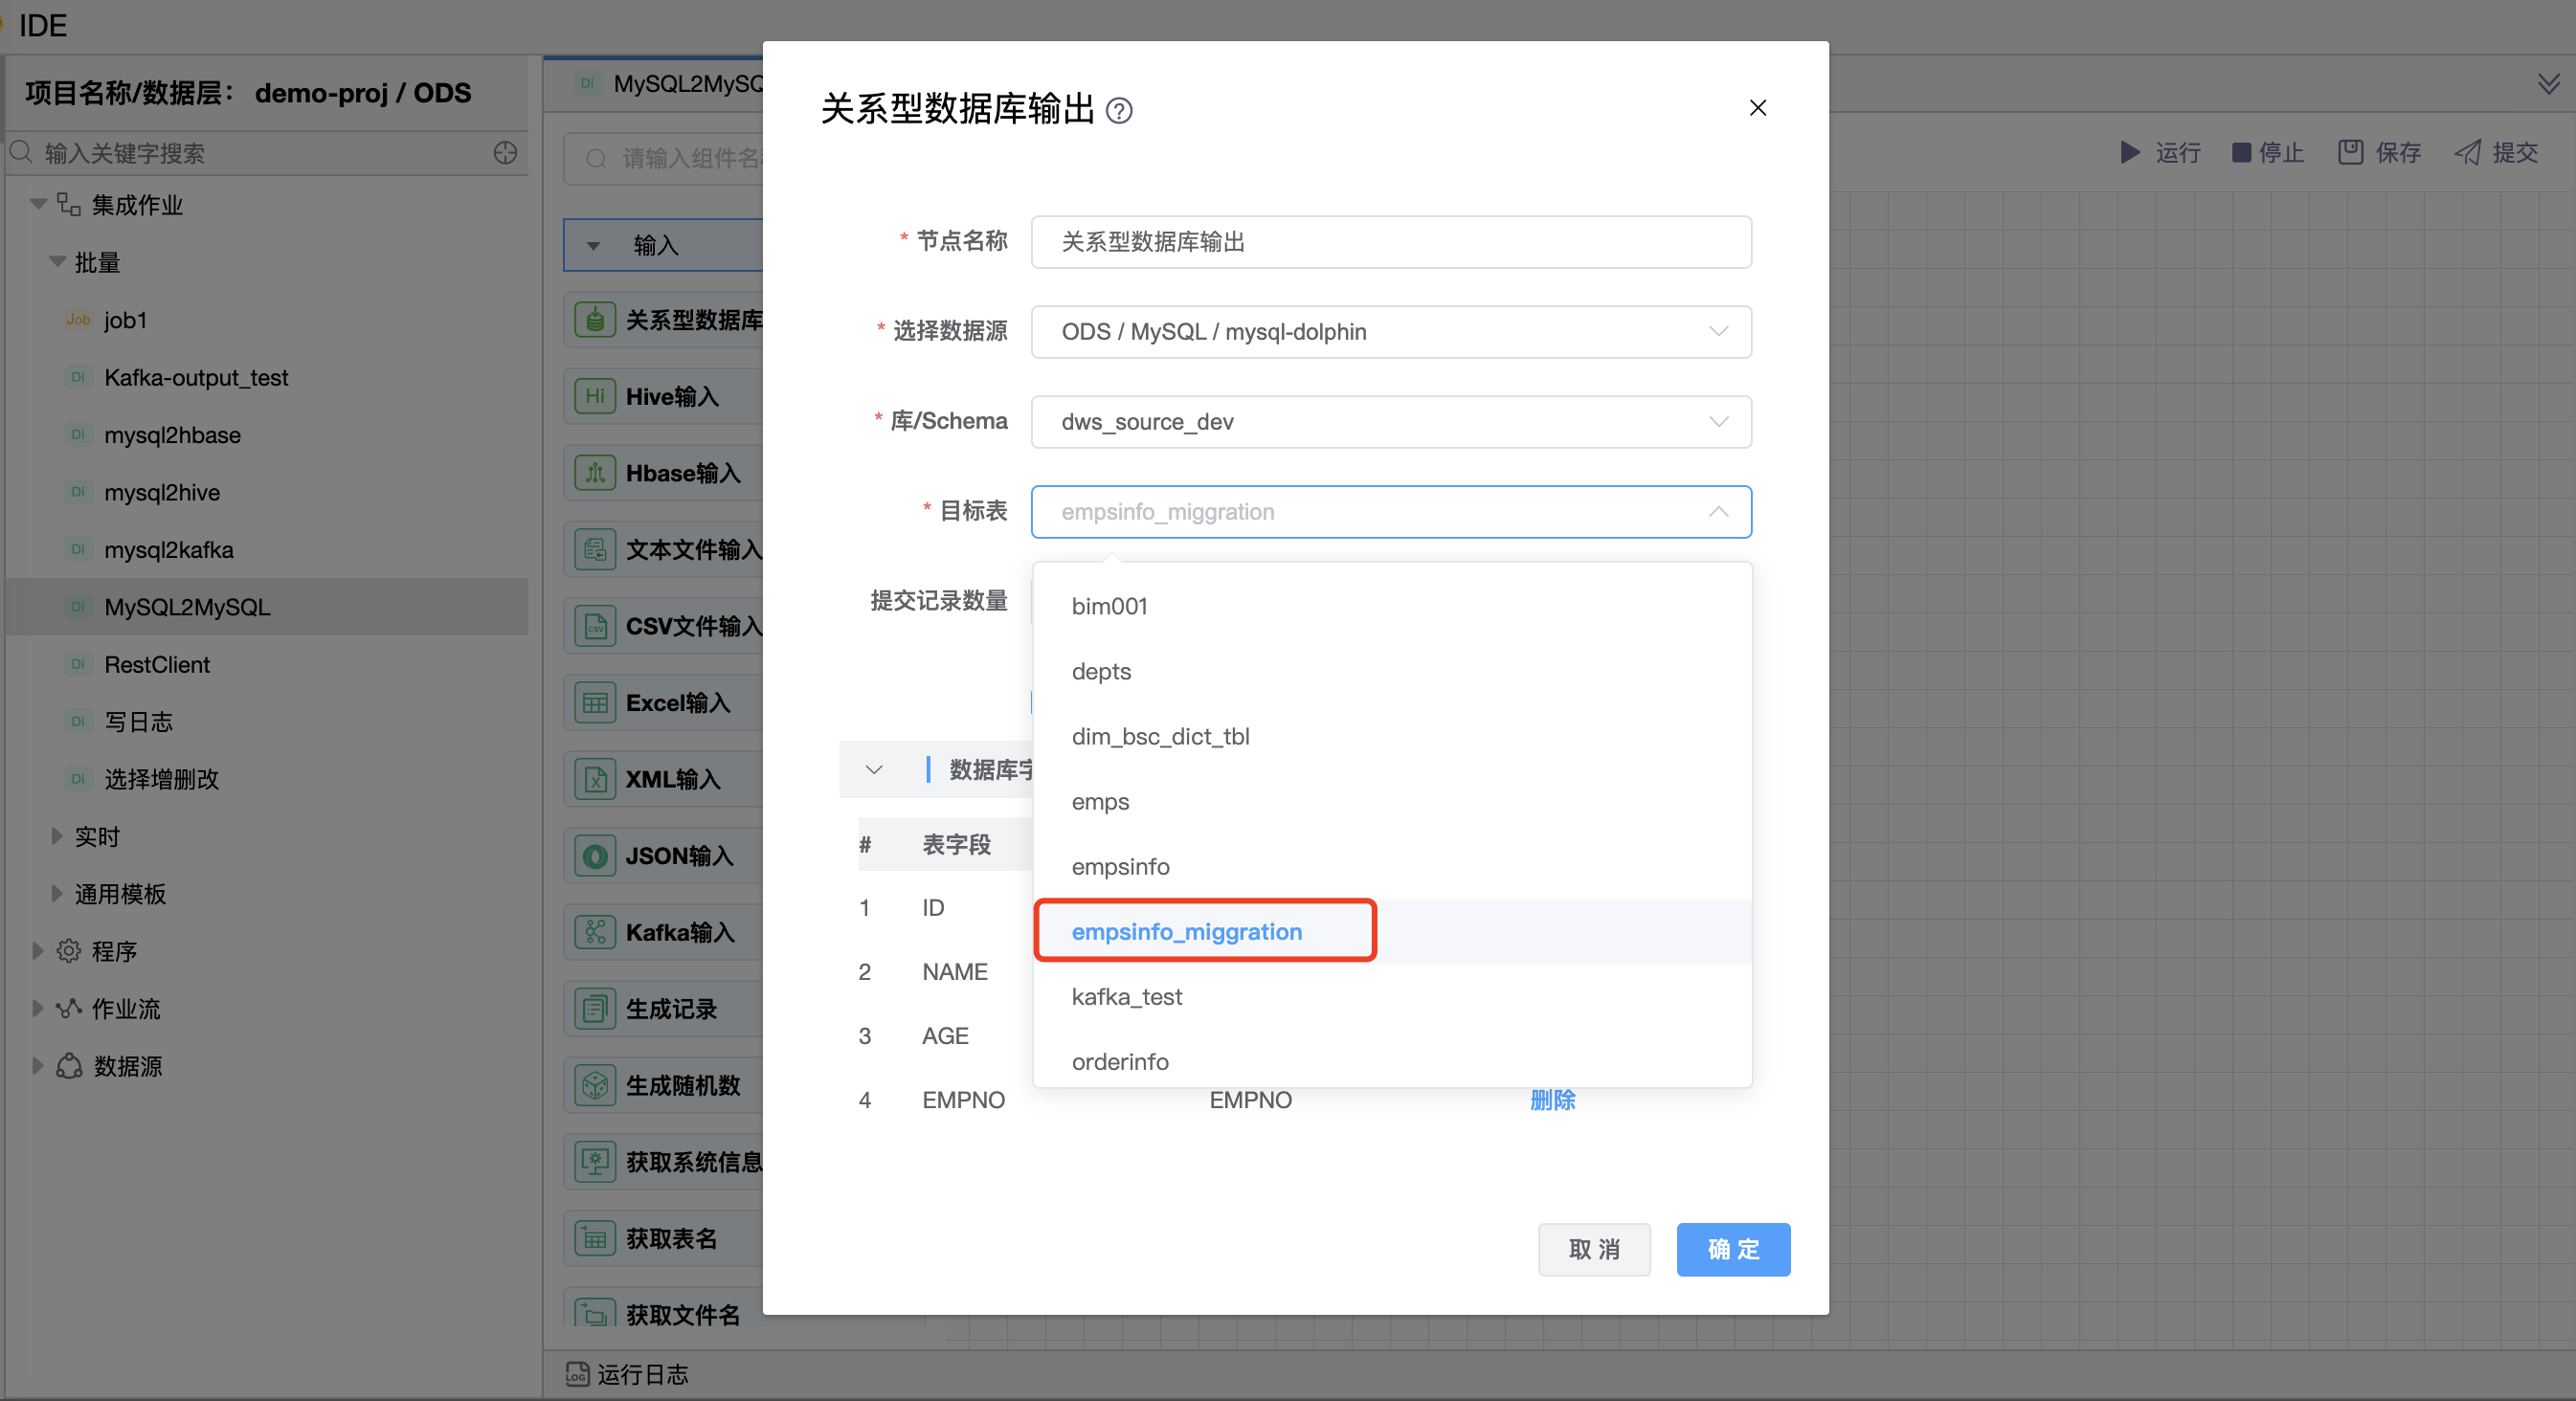Select depts from table list
Viewport: 2576px width, 1401px height.
[1391, 671]
